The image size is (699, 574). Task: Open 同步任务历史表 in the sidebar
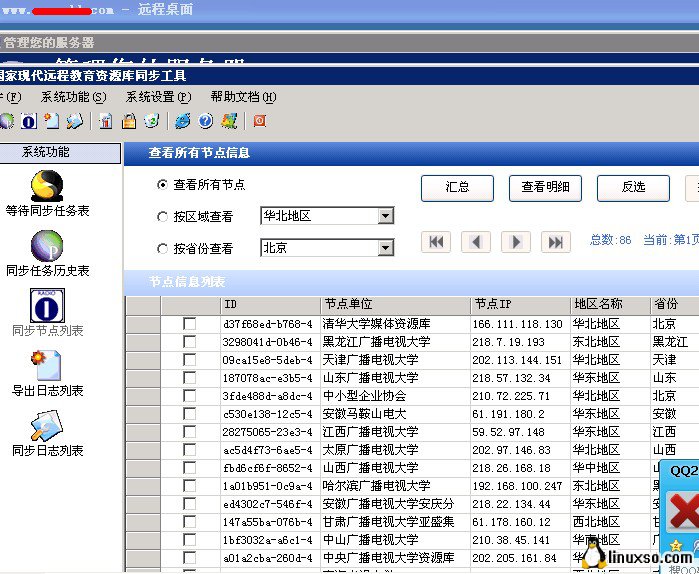tap(47, 246)
